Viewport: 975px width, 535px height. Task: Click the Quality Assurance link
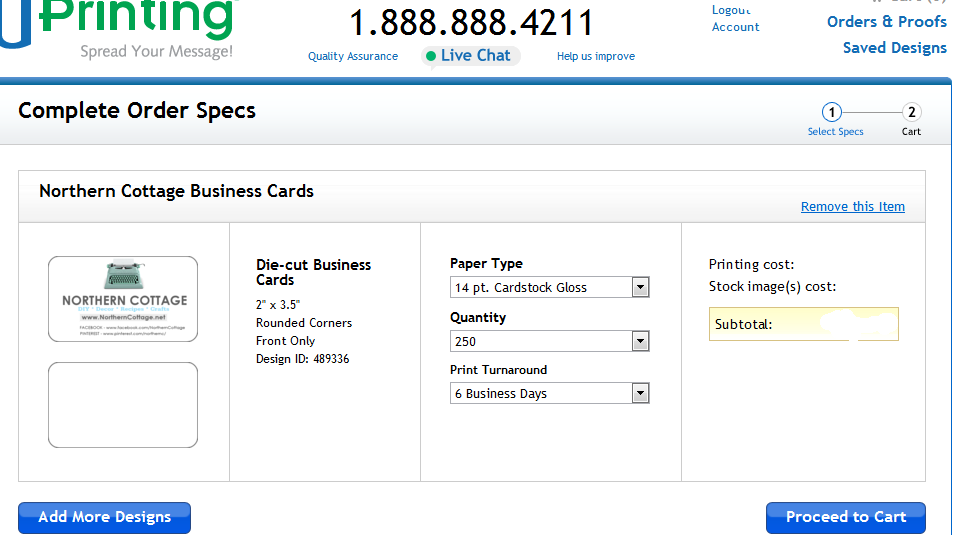click(x=353, y=56)
